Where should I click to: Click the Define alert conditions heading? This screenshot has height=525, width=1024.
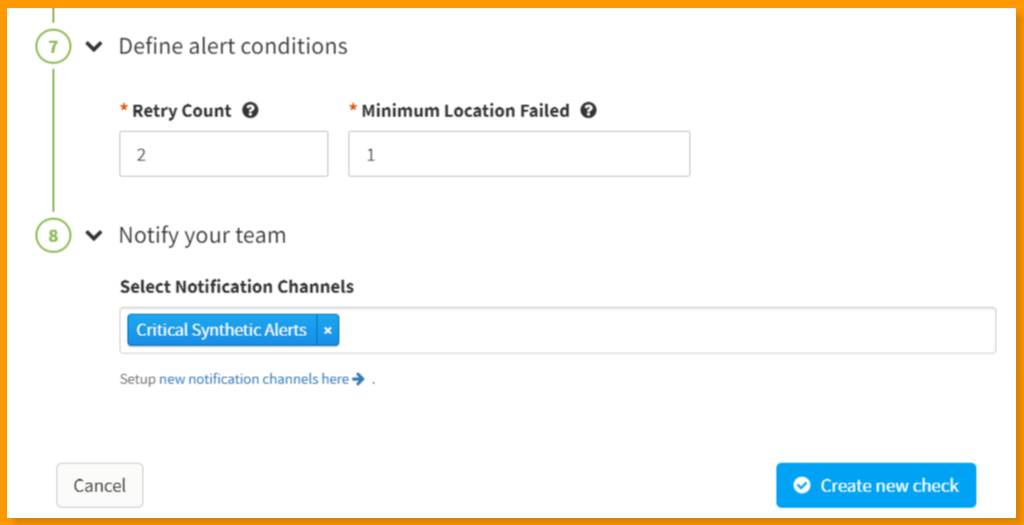pos(233,46)
